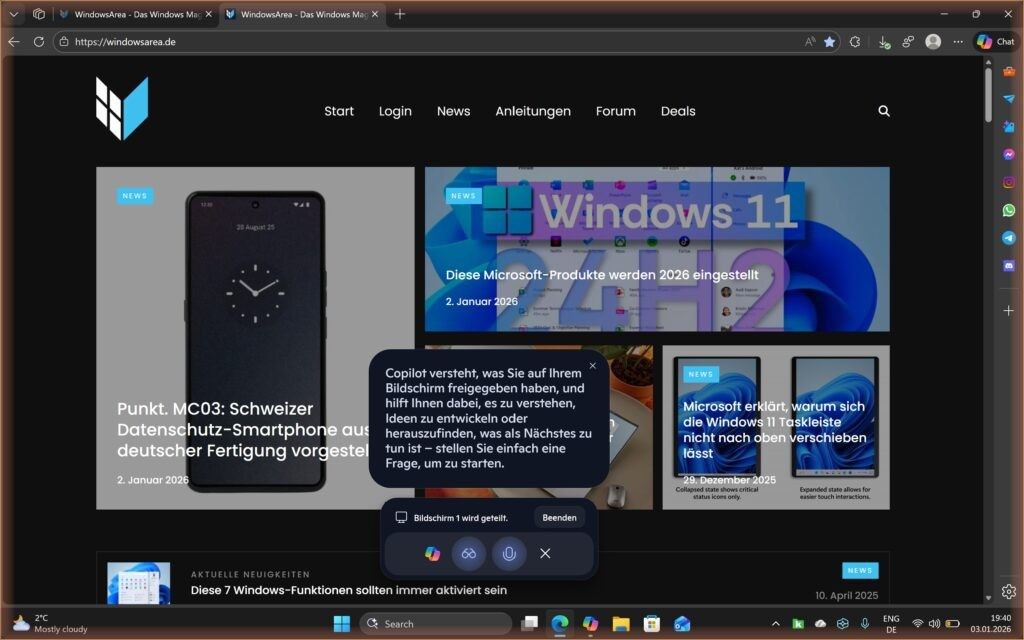Click Beenden to stop screen sharing
The width and height of the screenshot is (1024, 640).
559,517
